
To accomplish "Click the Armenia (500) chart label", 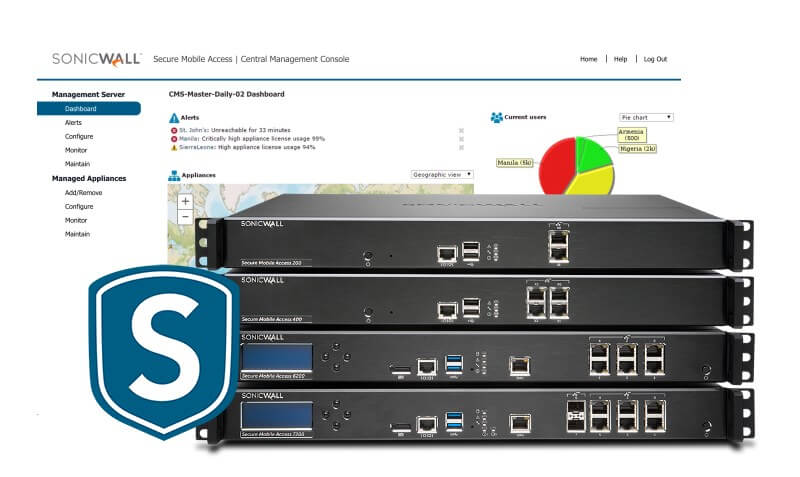I will point(629,134).
